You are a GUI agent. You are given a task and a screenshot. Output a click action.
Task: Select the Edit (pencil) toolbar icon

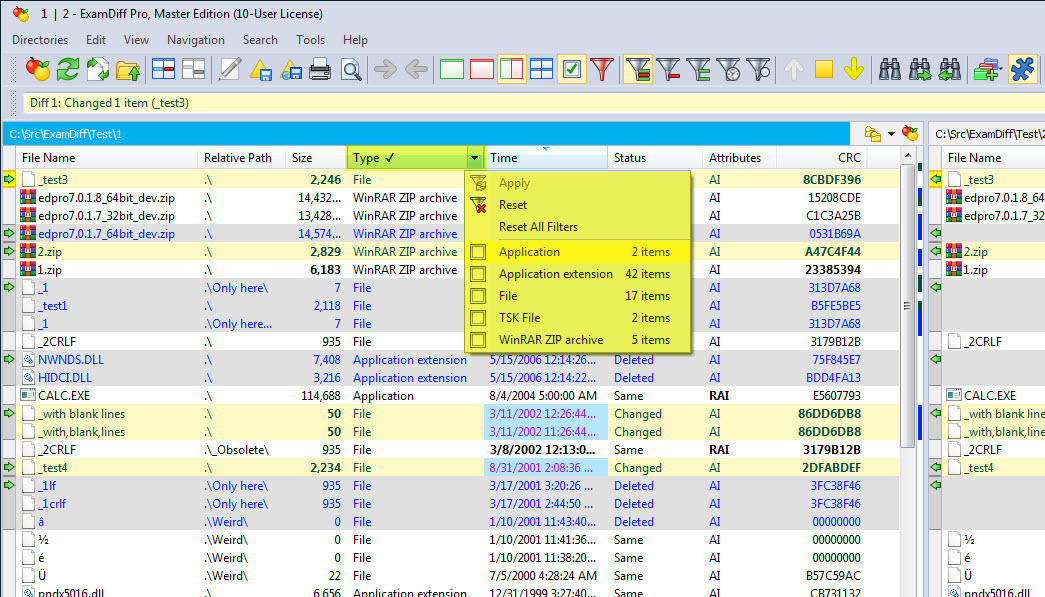(x=230, y=70)
